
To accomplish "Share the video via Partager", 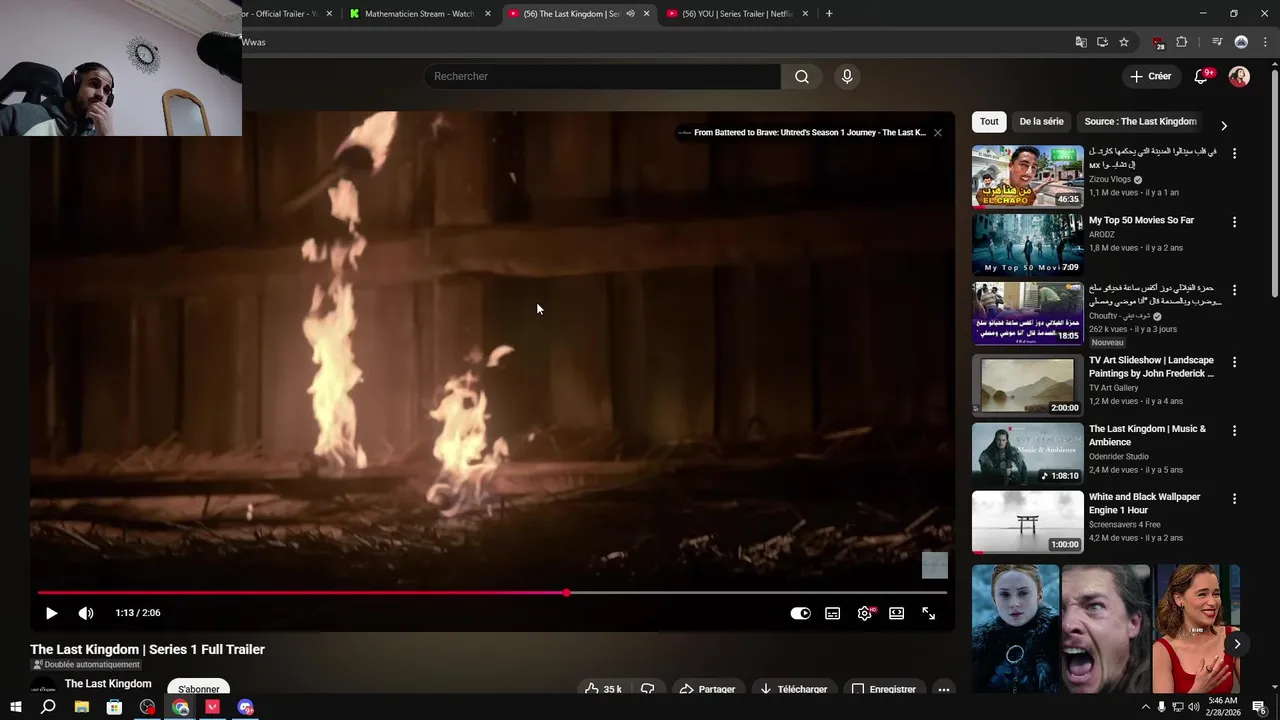I will (707, 689).
